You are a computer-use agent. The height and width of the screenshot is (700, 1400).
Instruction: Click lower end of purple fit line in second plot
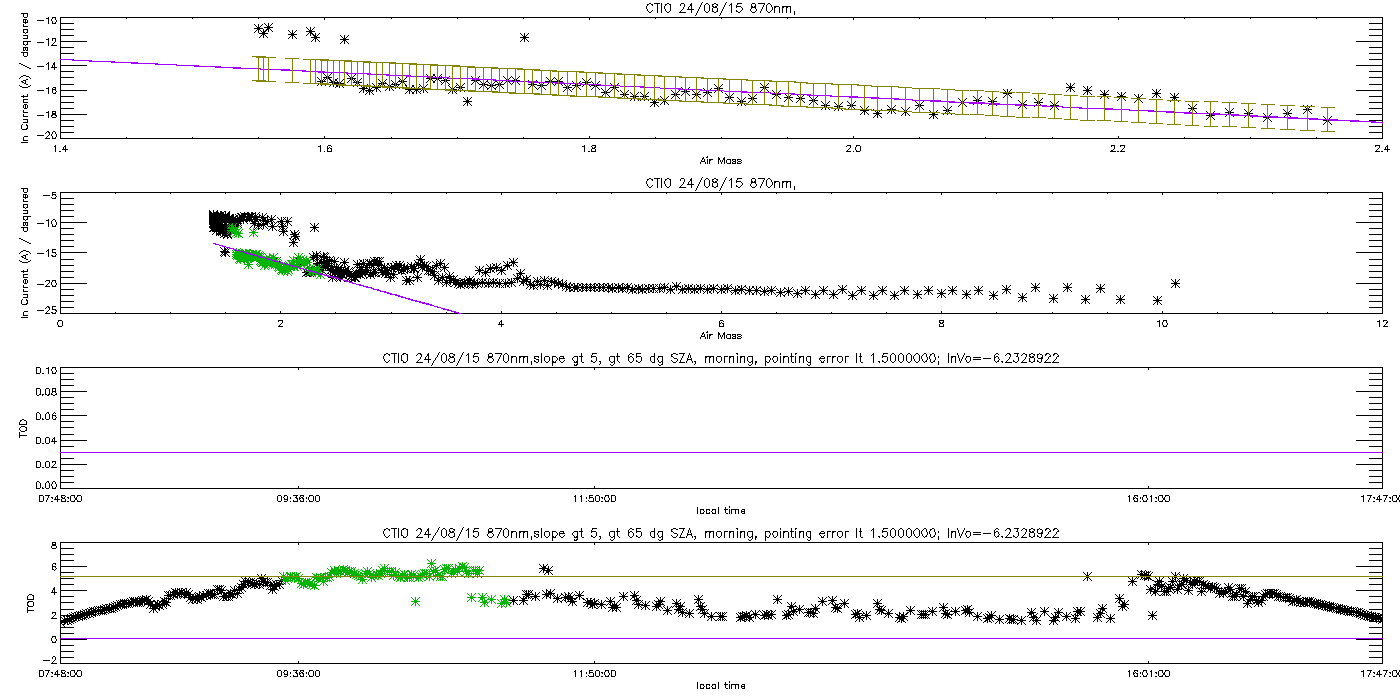click(x=458, y=312)
